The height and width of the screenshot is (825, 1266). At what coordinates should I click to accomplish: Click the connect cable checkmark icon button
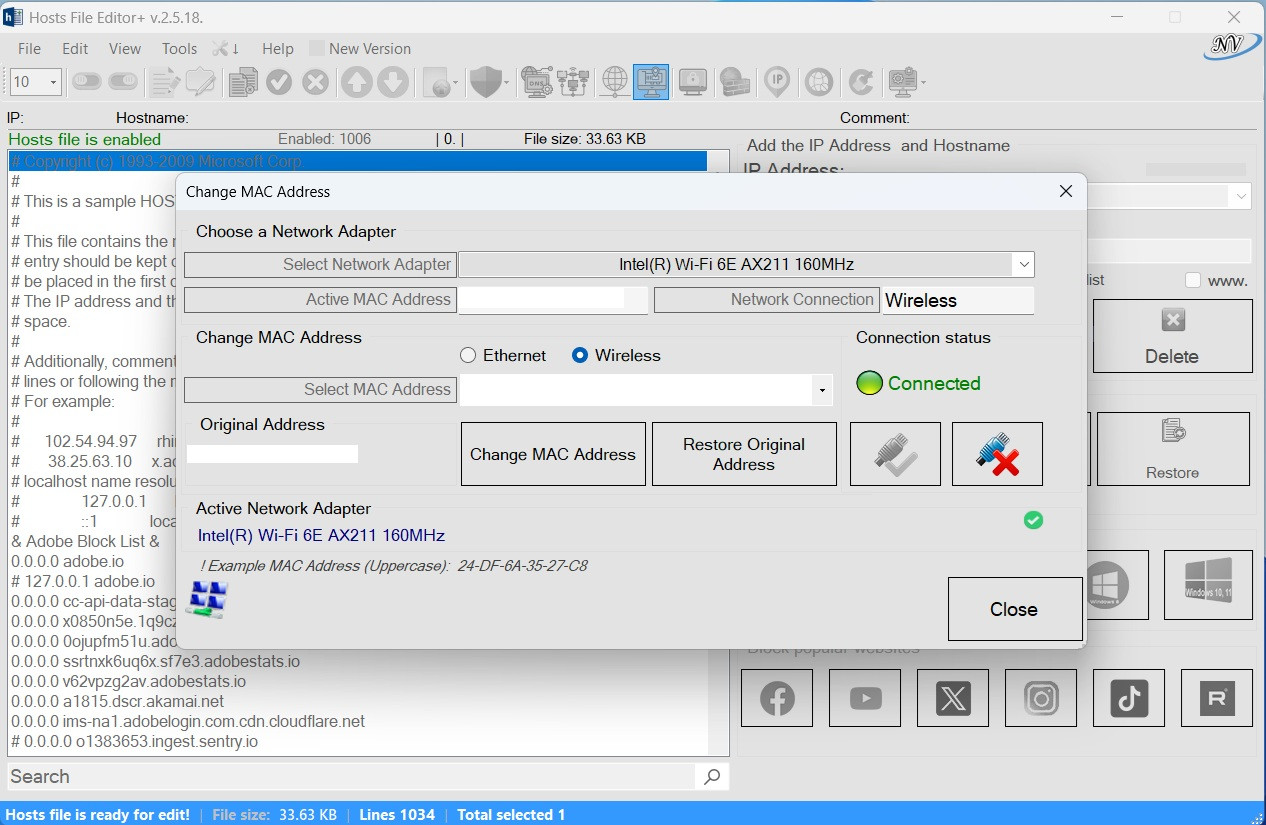point(895,454)
